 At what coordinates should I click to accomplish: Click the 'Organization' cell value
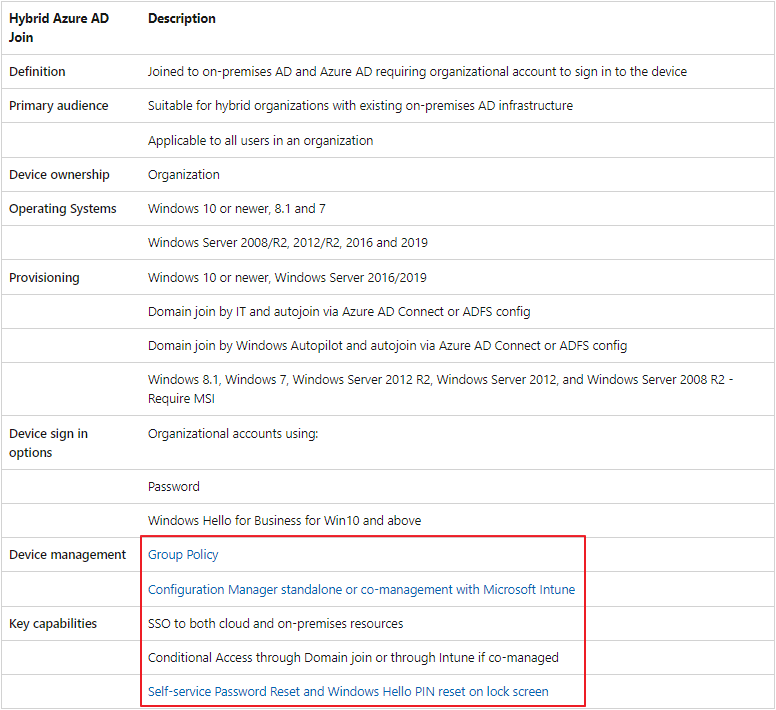[x=184, y=175]
